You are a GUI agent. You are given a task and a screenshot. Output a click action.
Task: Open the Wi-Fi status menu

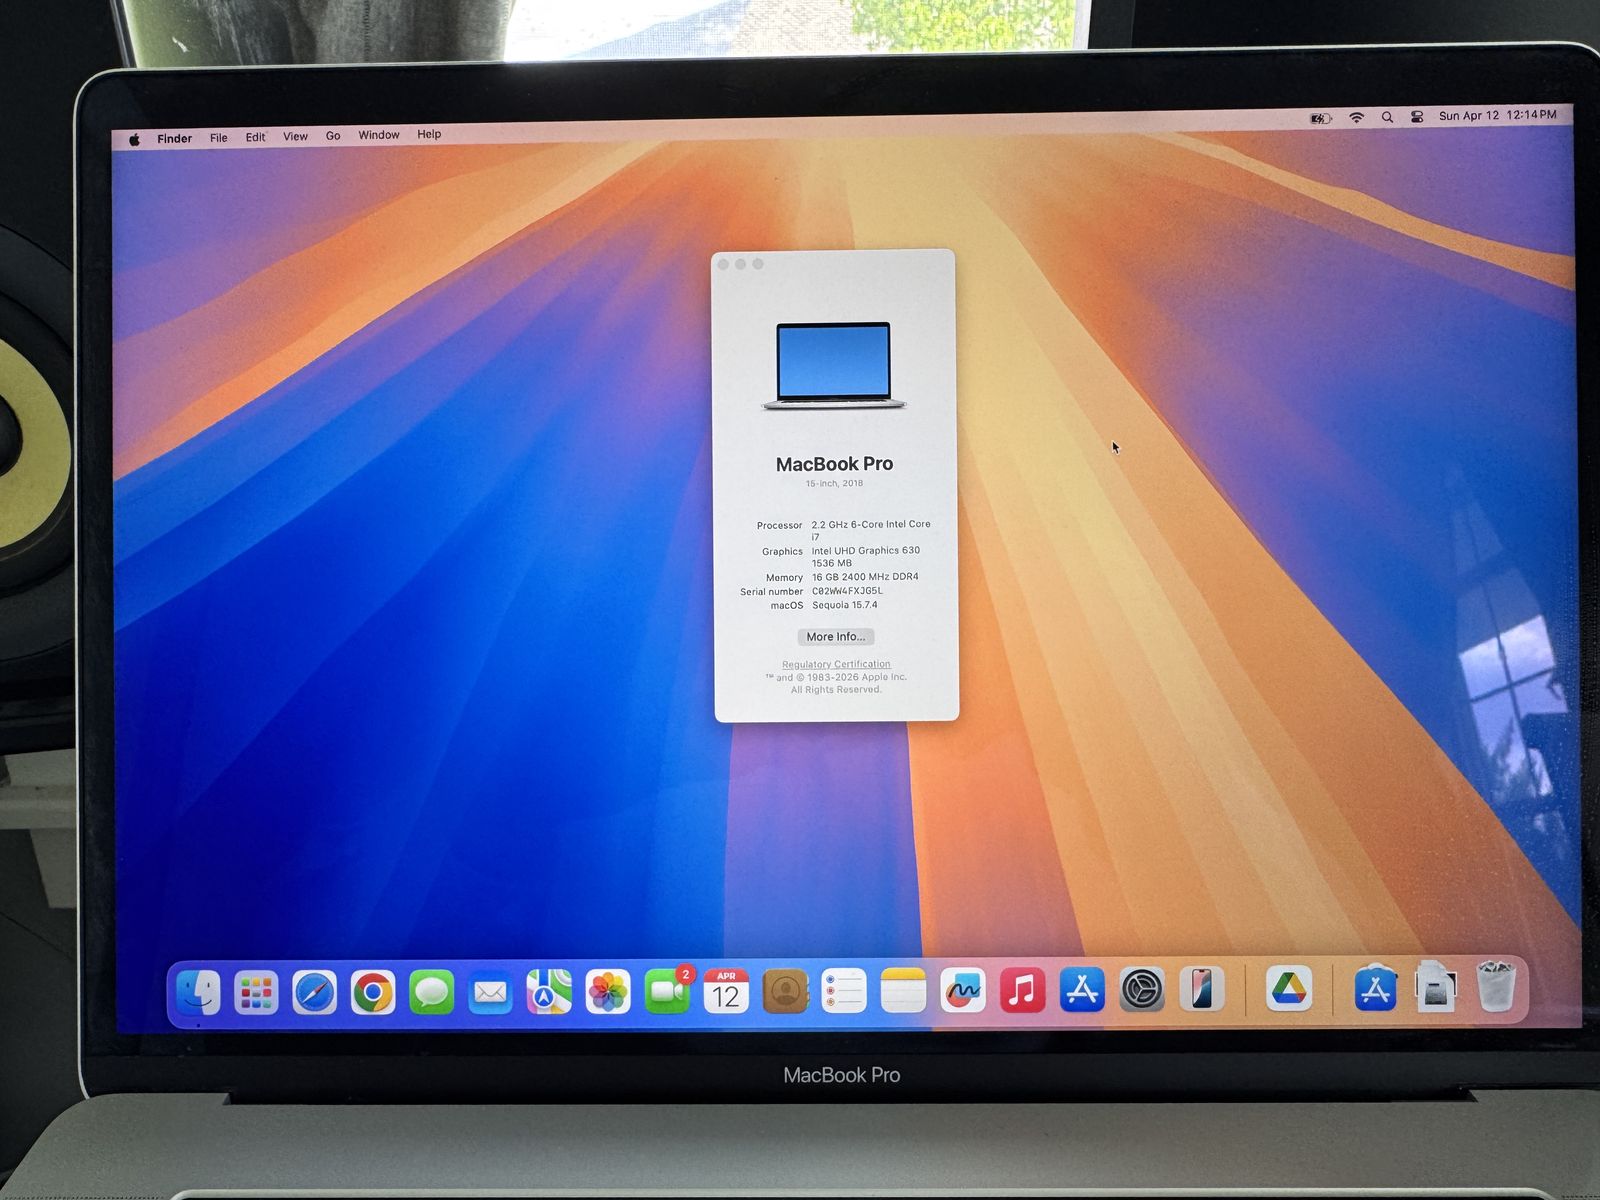(x=1356, y=117)
